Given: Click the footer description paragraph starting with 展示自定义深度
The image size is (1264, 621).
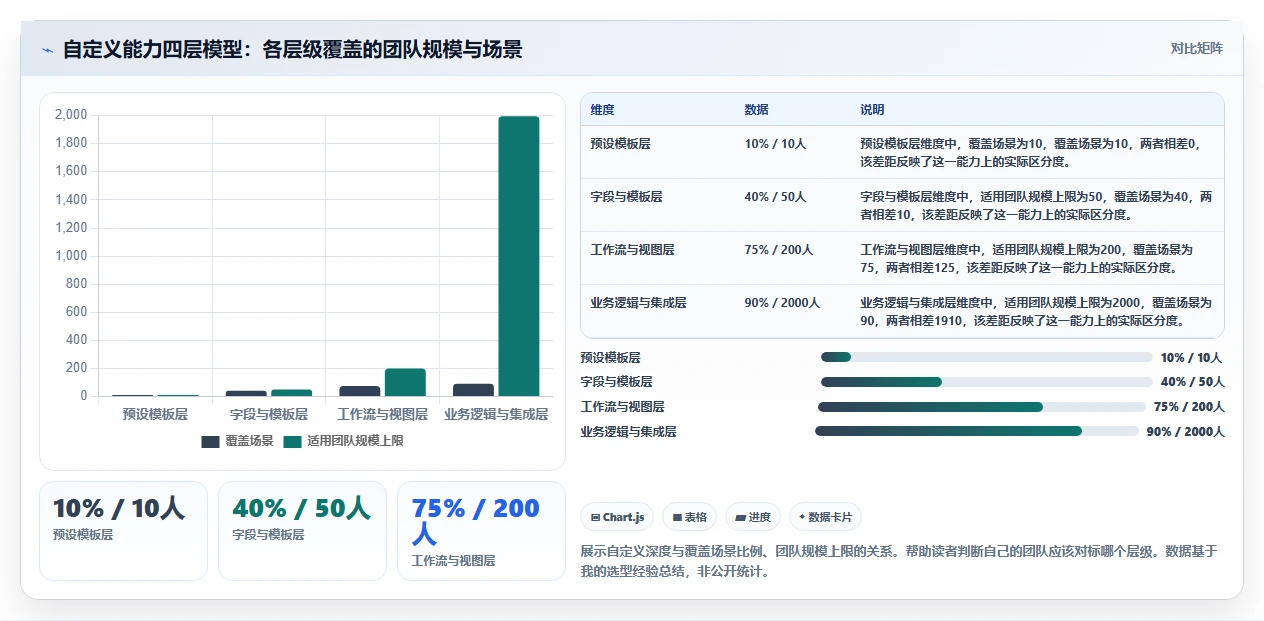Looking at the screenshot, I should [899, 562].
